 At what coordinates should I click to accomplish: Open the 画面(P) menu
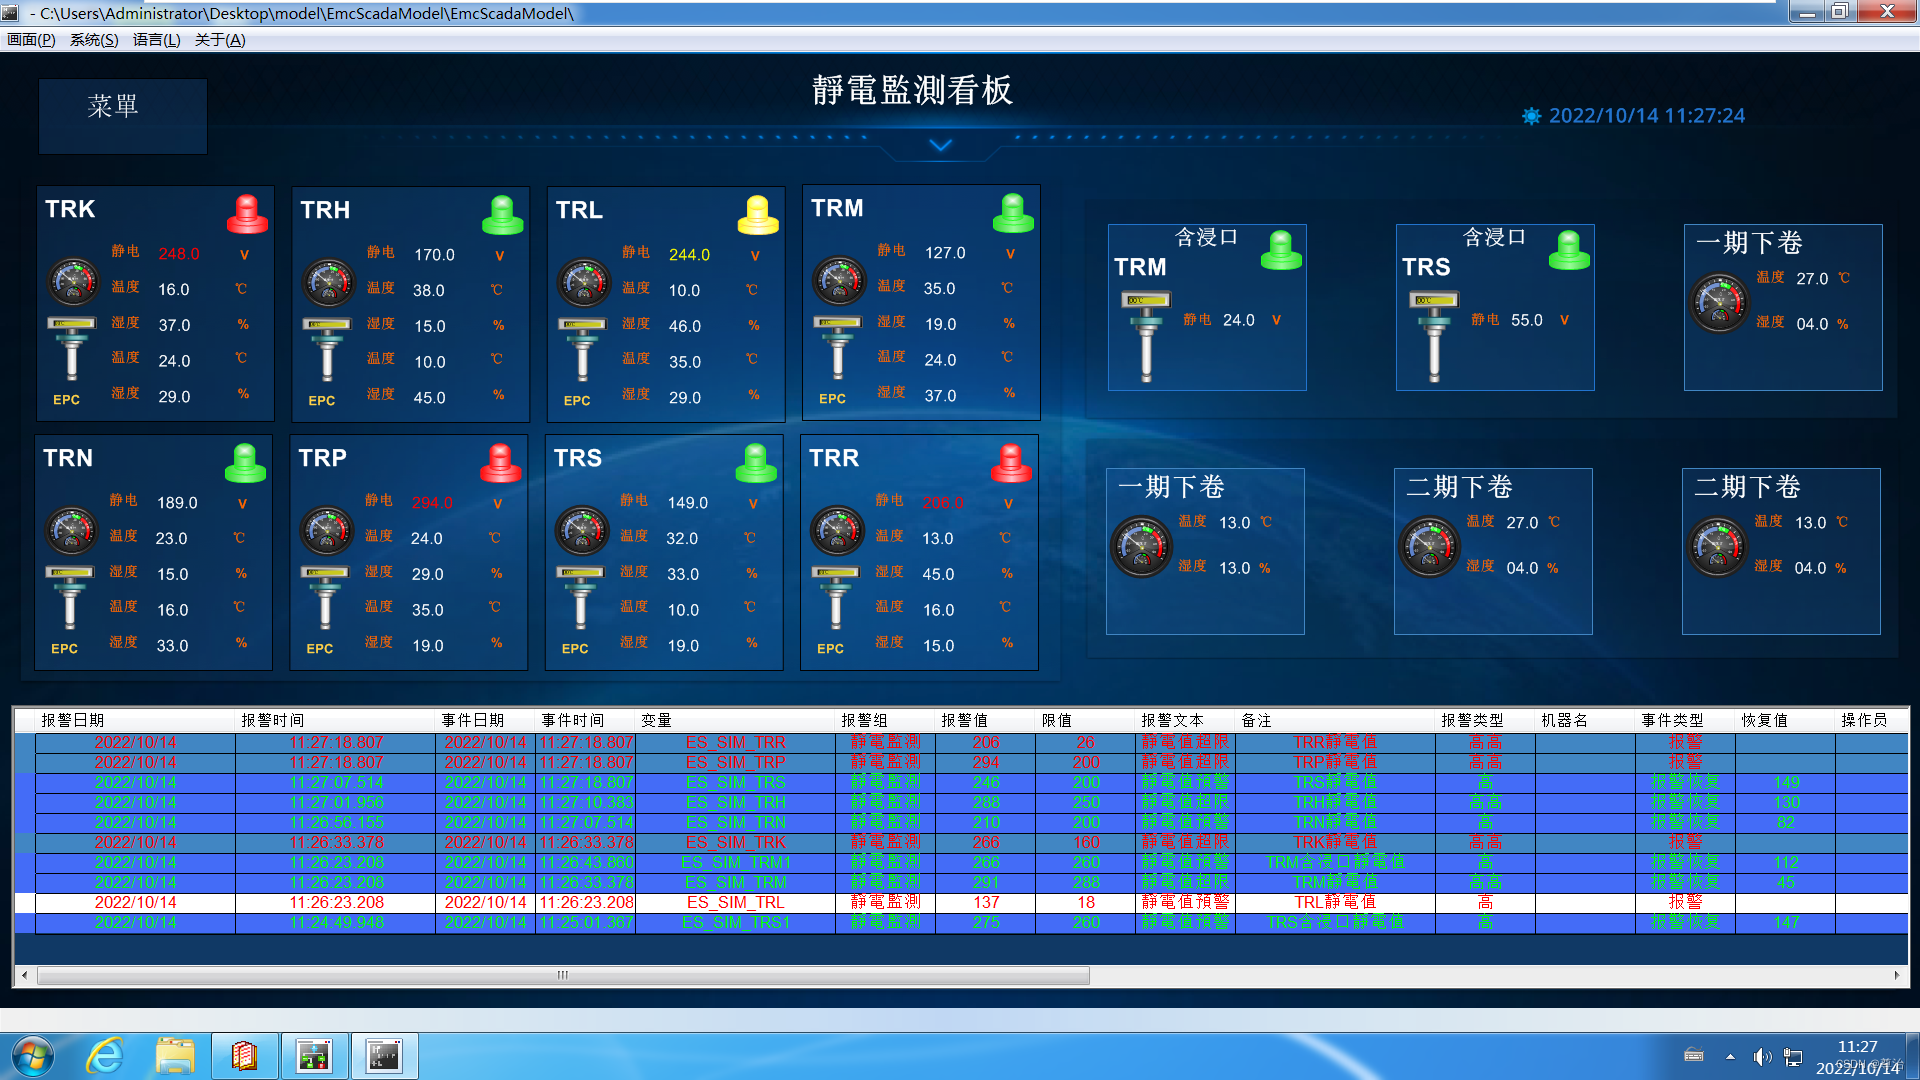tap(31, 40)
